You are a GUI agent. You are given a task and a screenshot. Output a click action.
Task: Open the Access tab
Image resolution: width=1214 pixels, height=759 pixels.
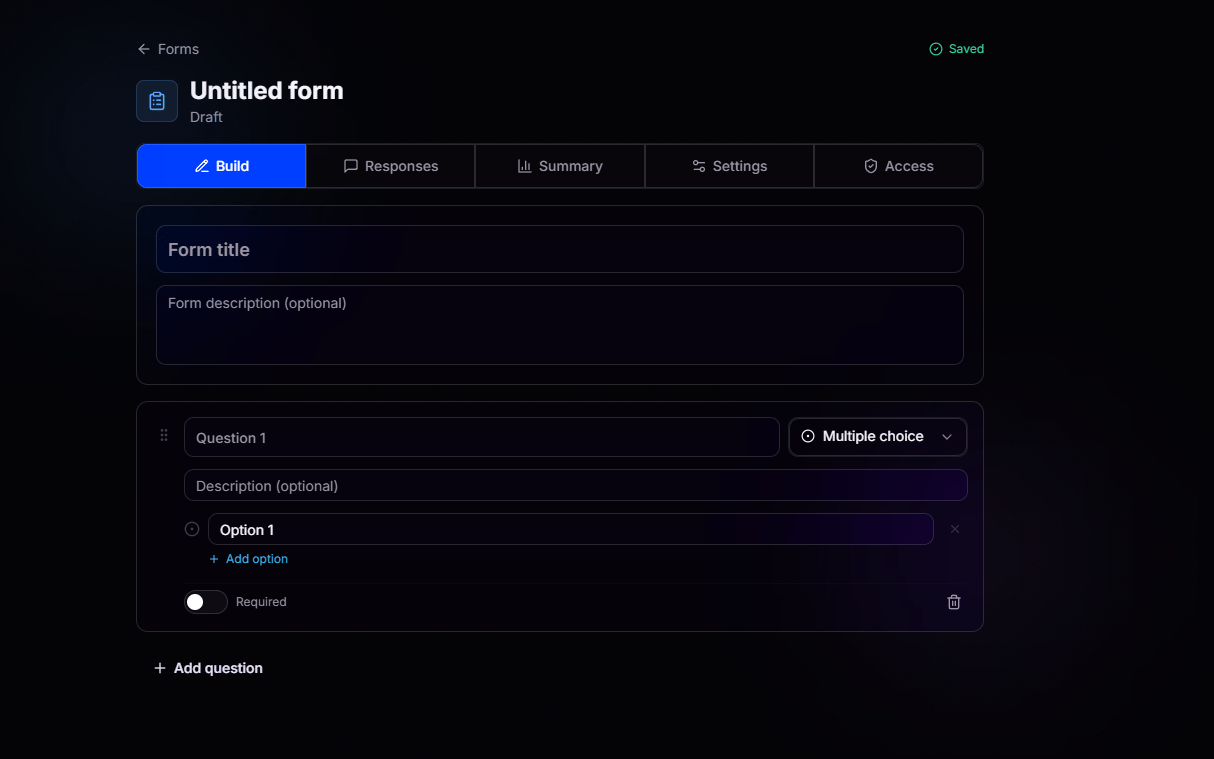[899, 166]
